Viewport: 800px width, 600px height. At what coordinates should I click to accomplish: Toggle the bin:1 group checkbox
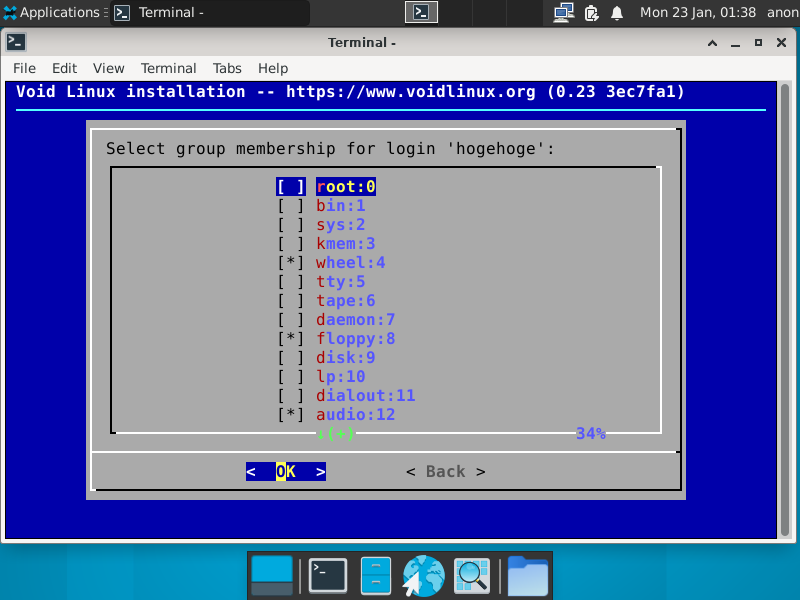click(291, 206)
